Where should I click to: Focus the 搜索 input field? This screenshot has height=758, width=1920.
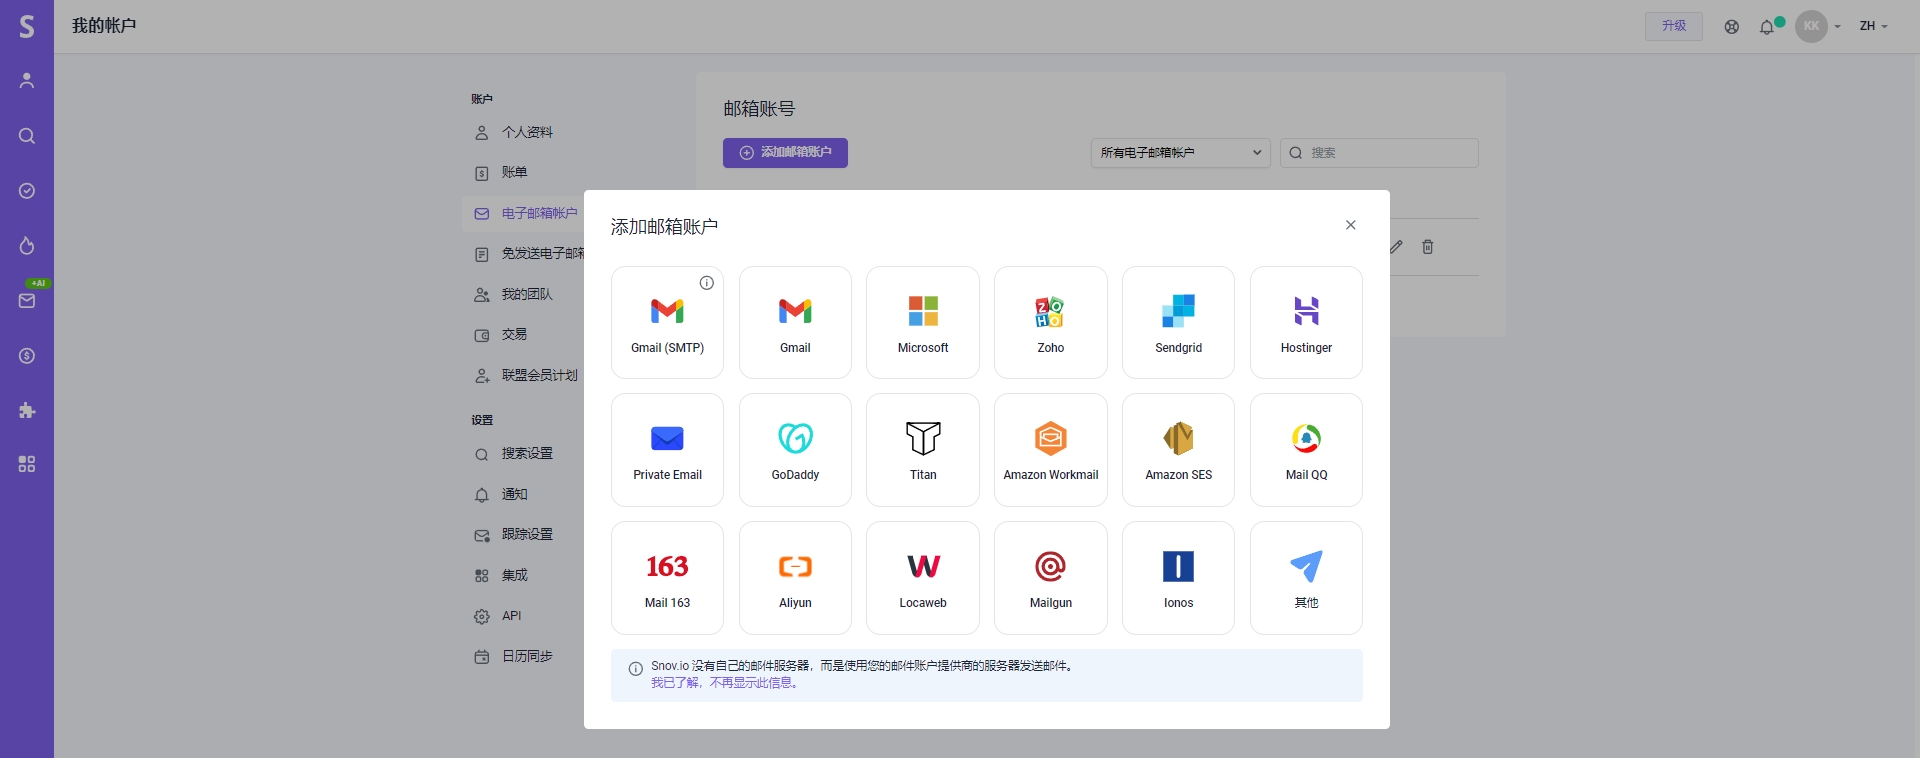[x=1379, y=153]
